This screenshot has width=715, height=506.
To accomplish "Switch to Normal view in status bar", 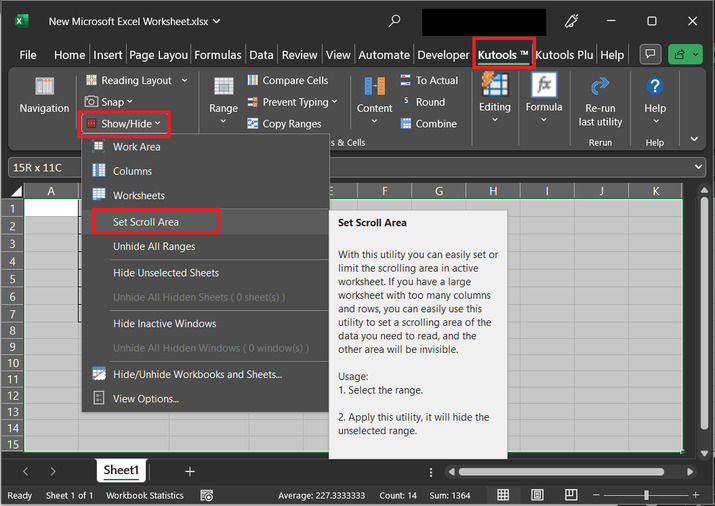I will (503, 495).
